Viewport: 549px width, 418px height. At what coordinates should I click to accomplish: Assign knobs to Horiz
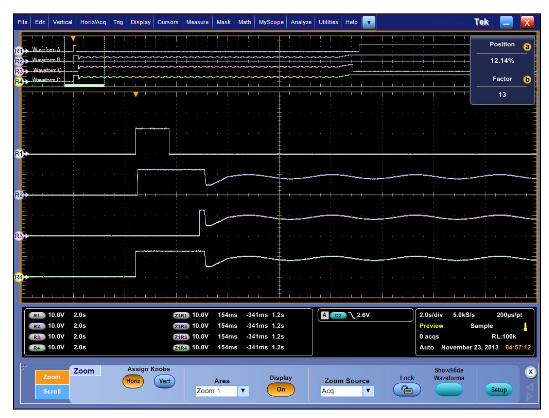click(133, 381)
